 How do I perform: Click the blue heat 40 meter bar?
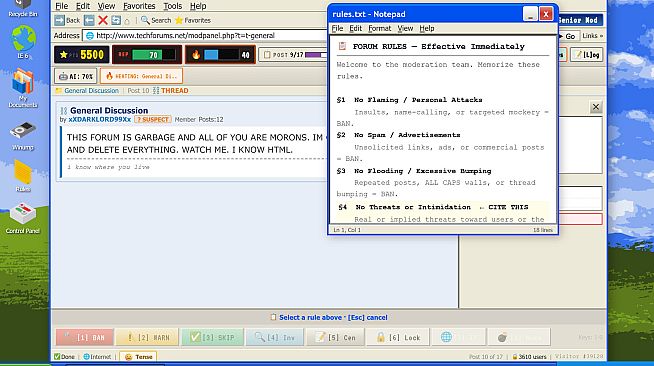211,55
